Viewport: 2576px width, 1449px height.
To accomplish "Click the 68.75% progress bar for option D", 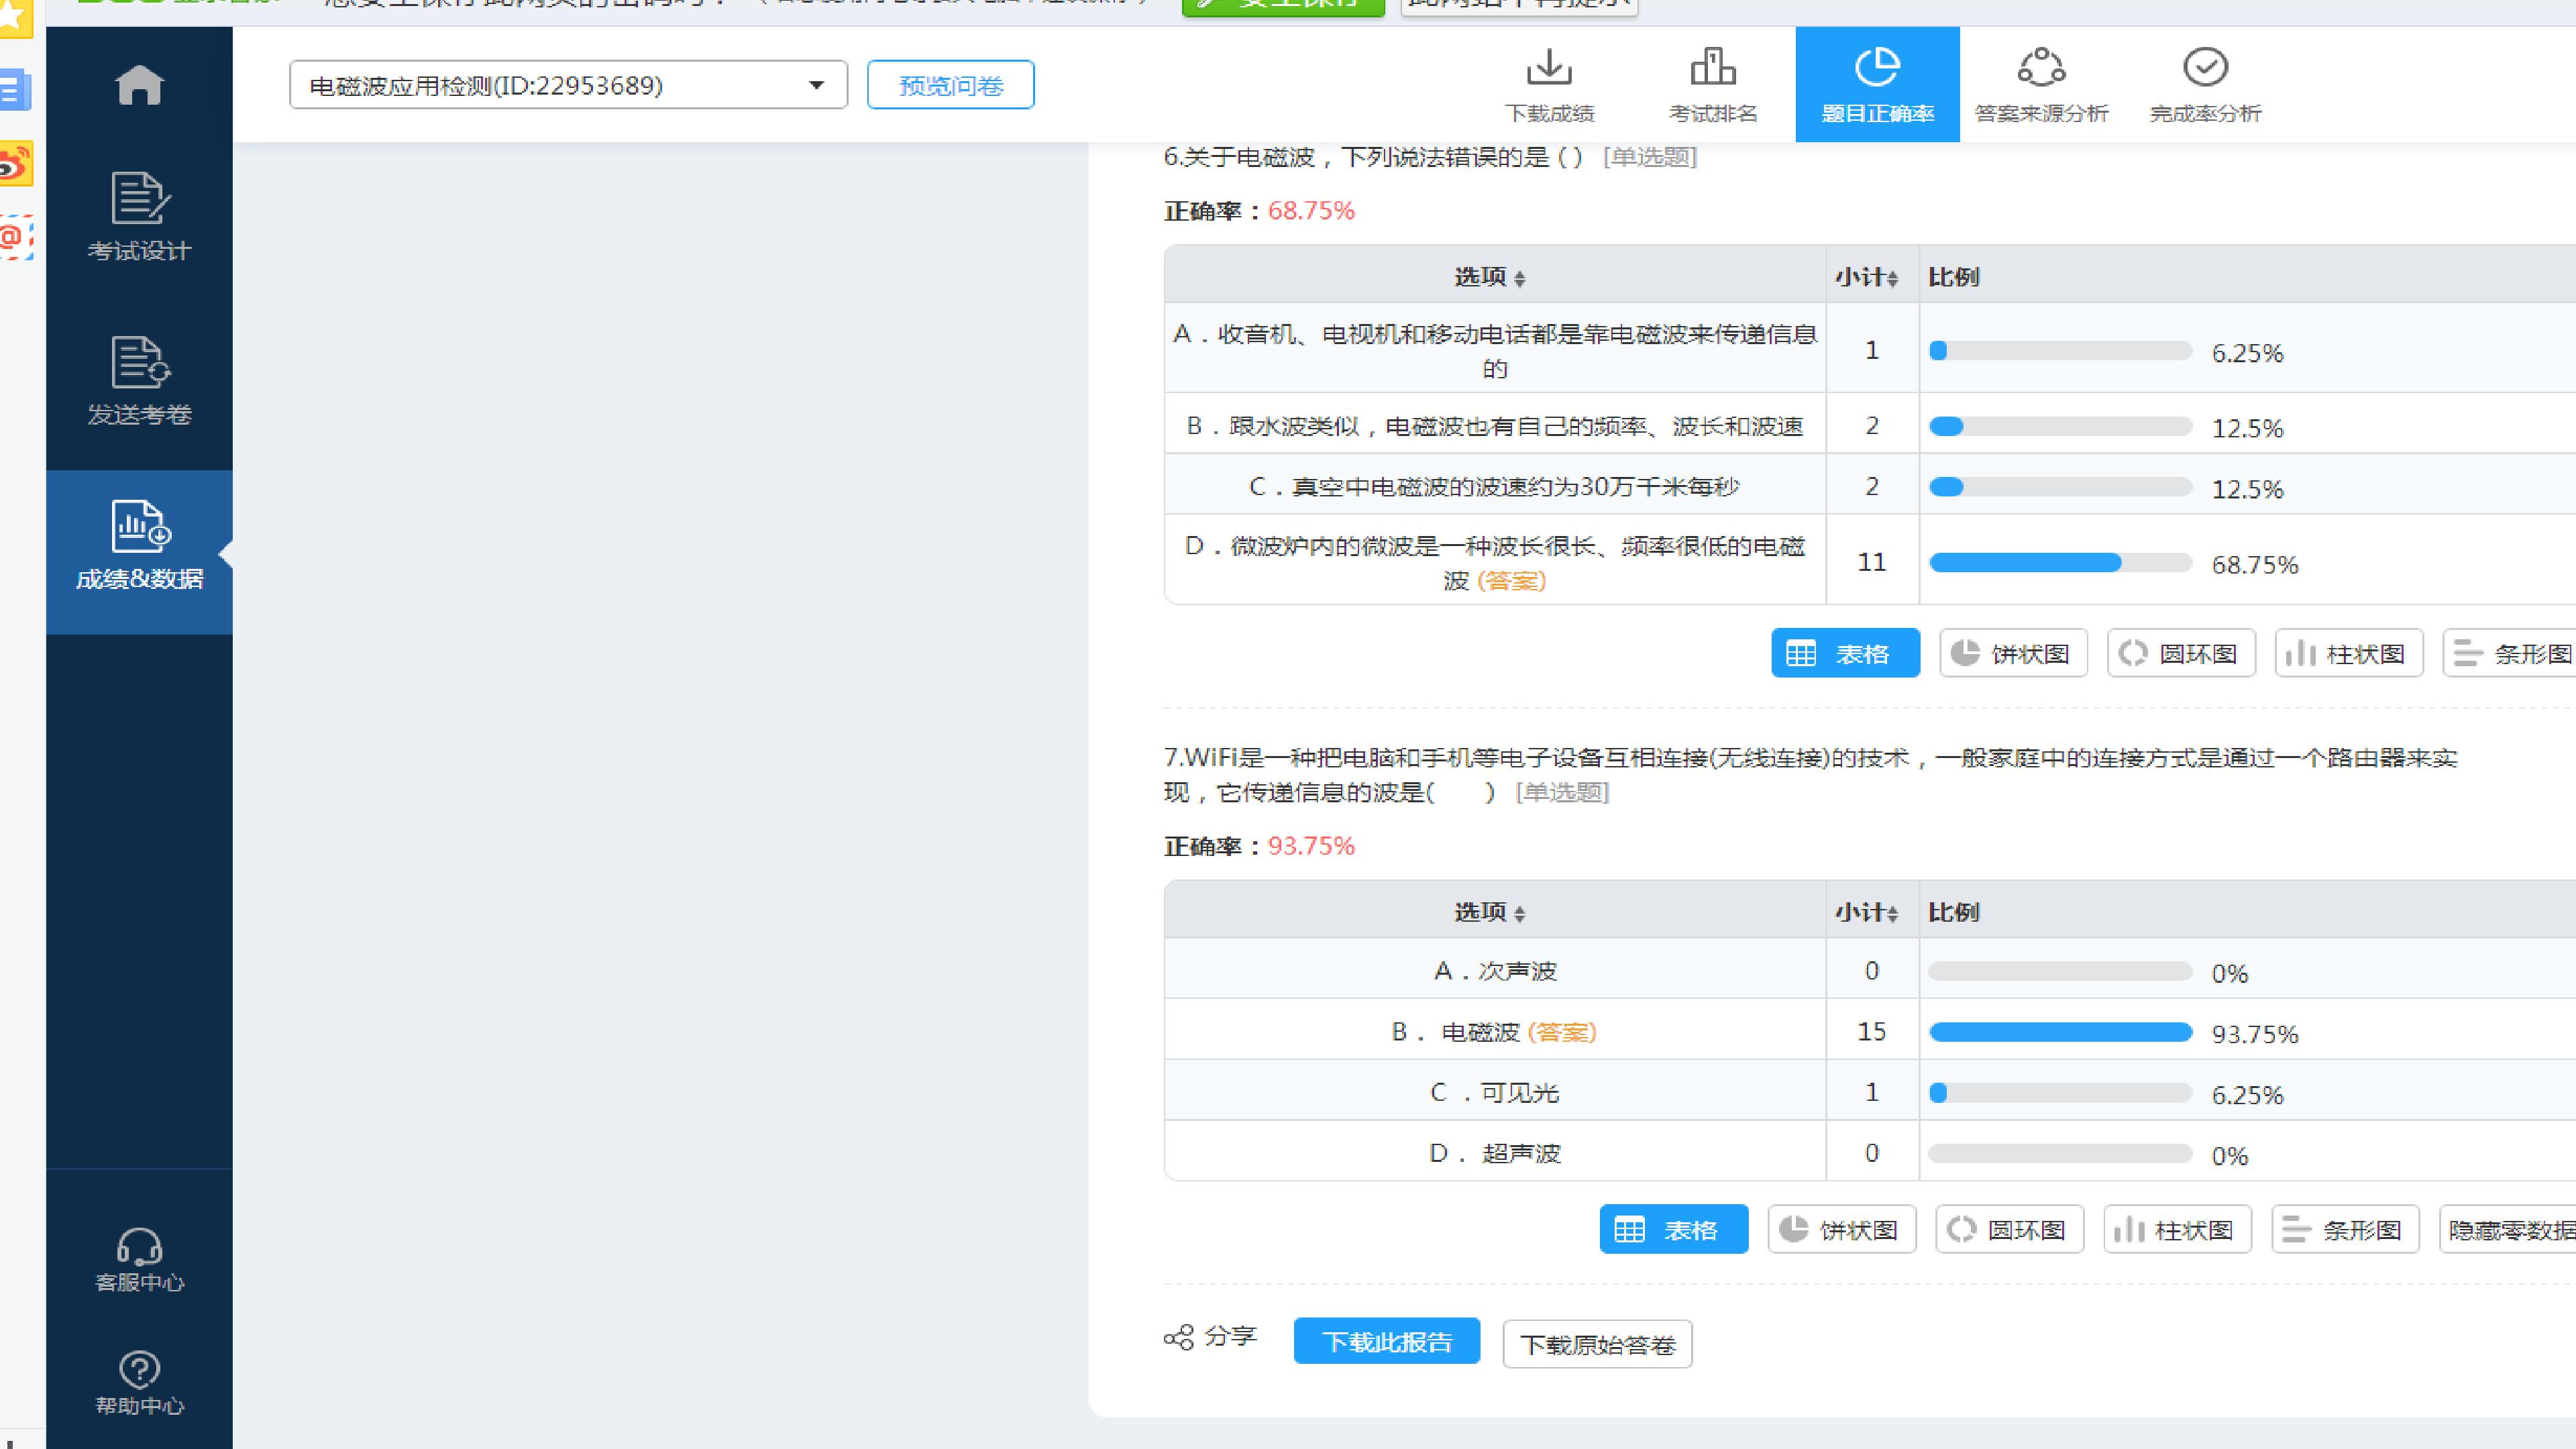I will point(2060,563).
